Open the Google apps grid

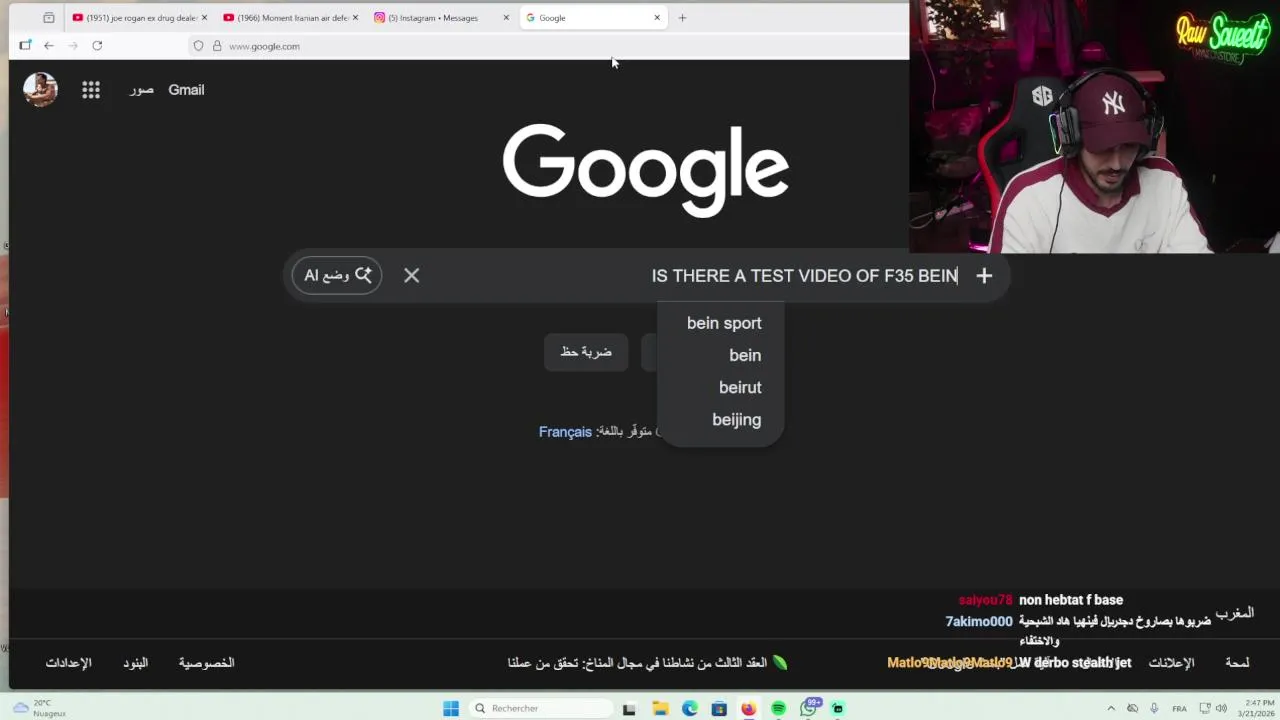click(91, 90)
